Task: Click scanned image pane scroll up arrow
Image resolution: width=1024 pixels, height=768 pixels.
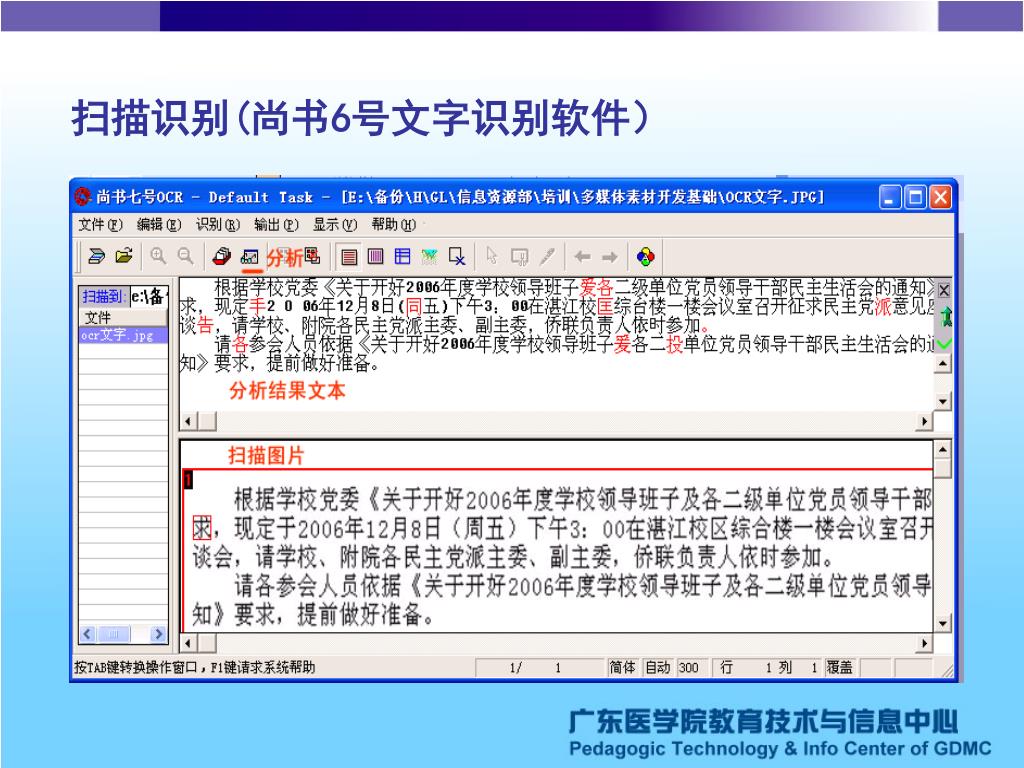Action: 942,450
